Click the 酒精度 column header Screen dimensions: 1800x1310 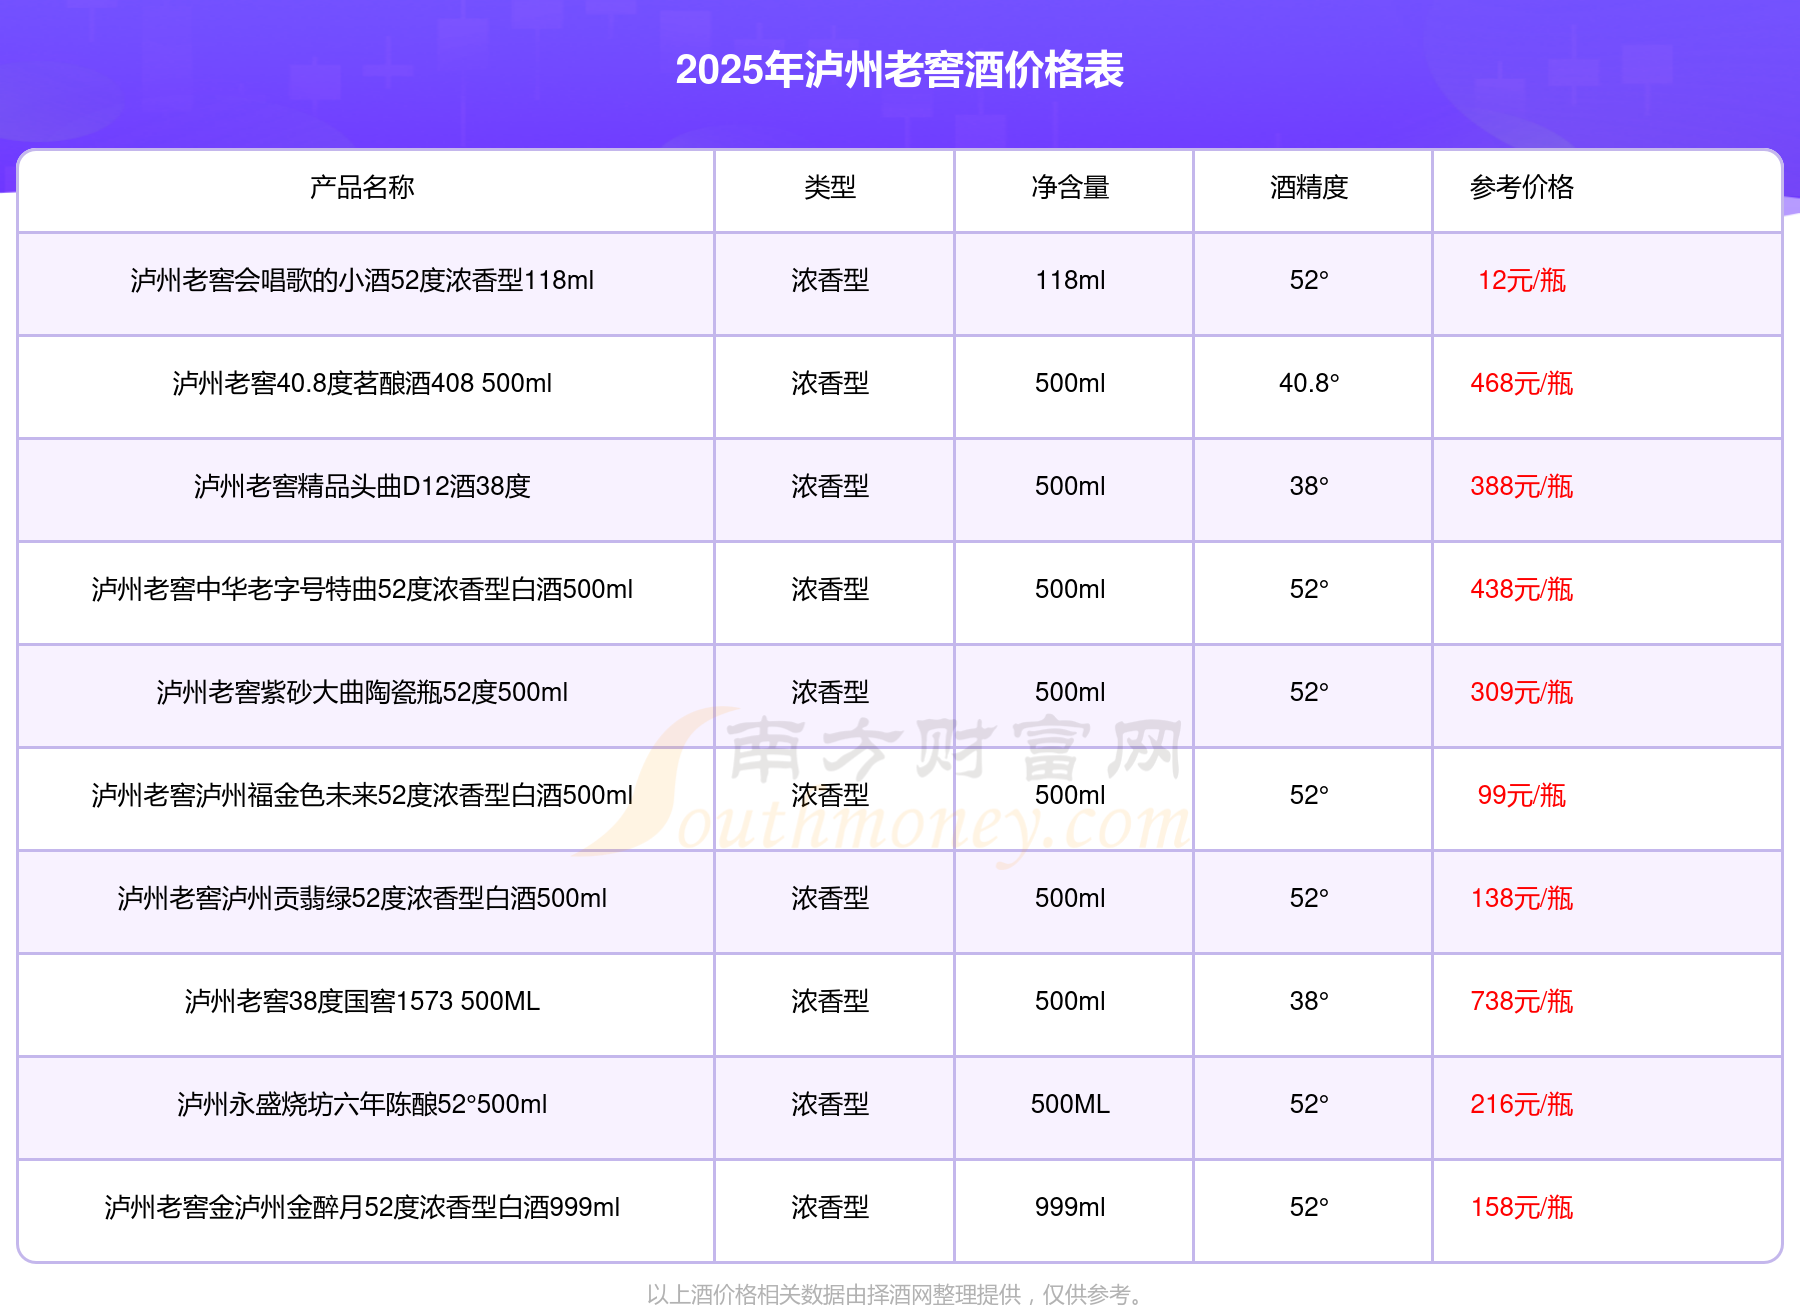1309,187
